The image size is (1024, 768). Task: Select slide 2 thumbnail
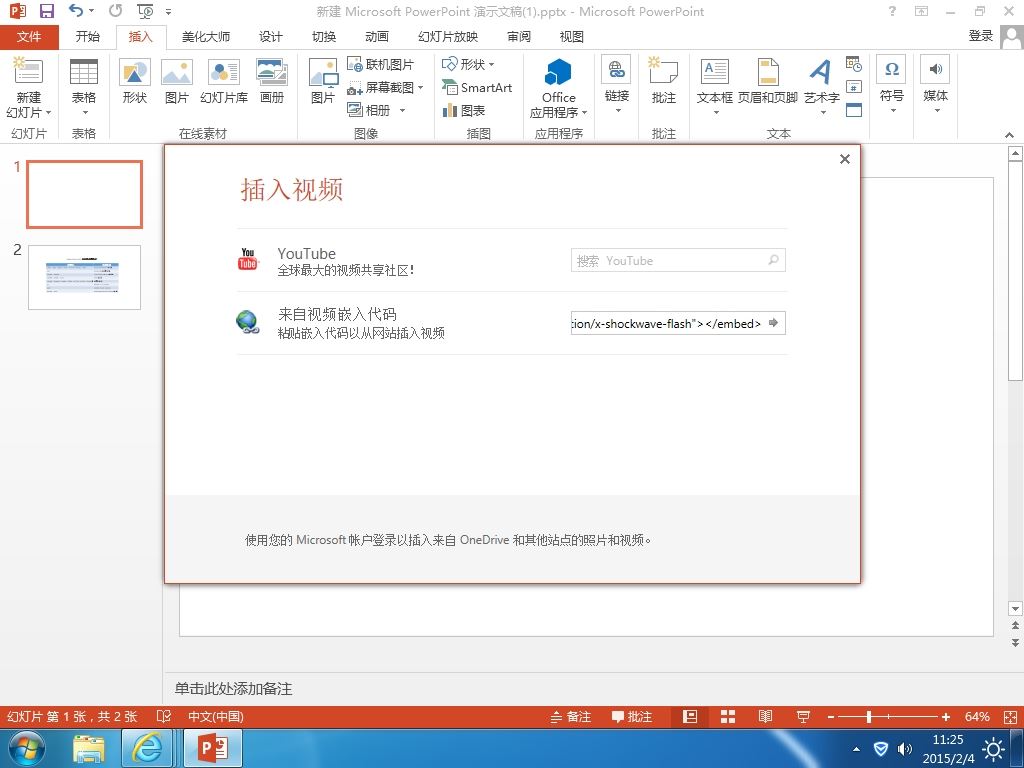click(x=84, y=277)
